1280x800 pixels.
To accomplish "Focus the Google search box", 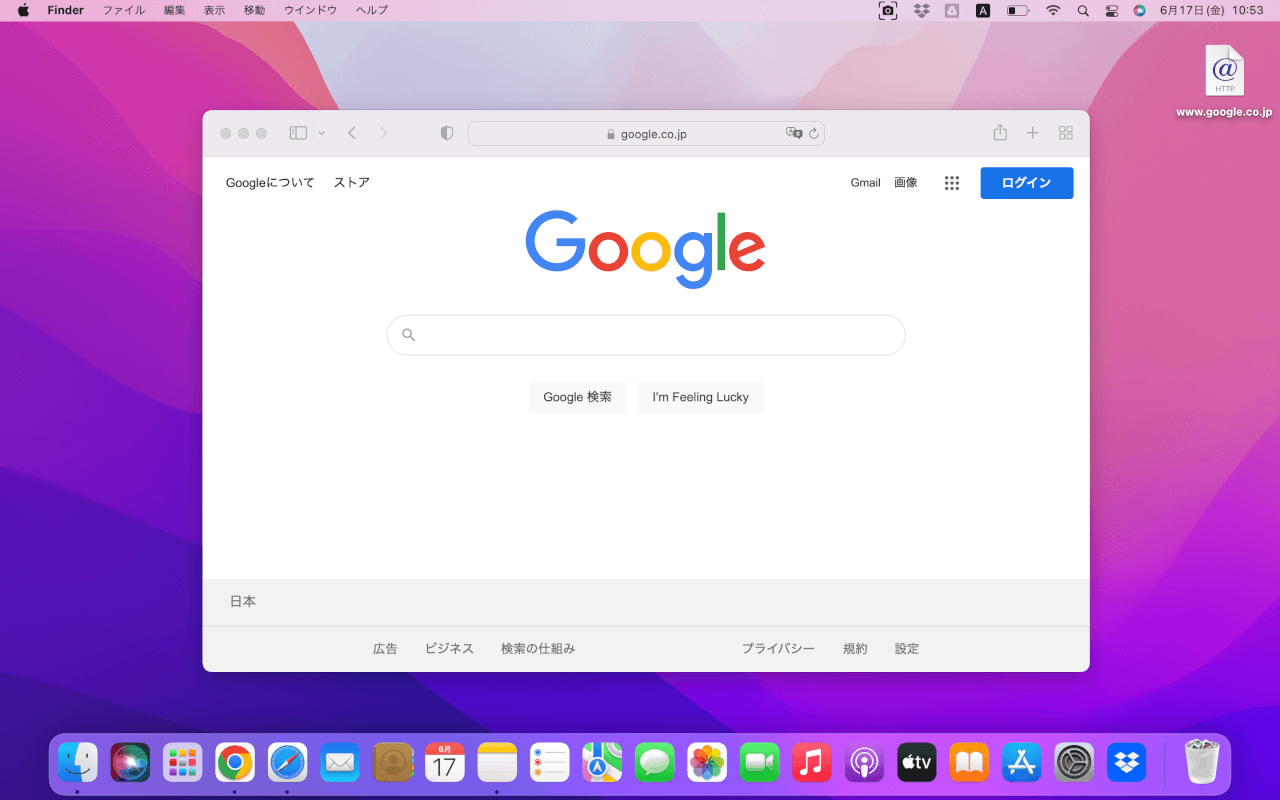I will click(x=646, y=335).
